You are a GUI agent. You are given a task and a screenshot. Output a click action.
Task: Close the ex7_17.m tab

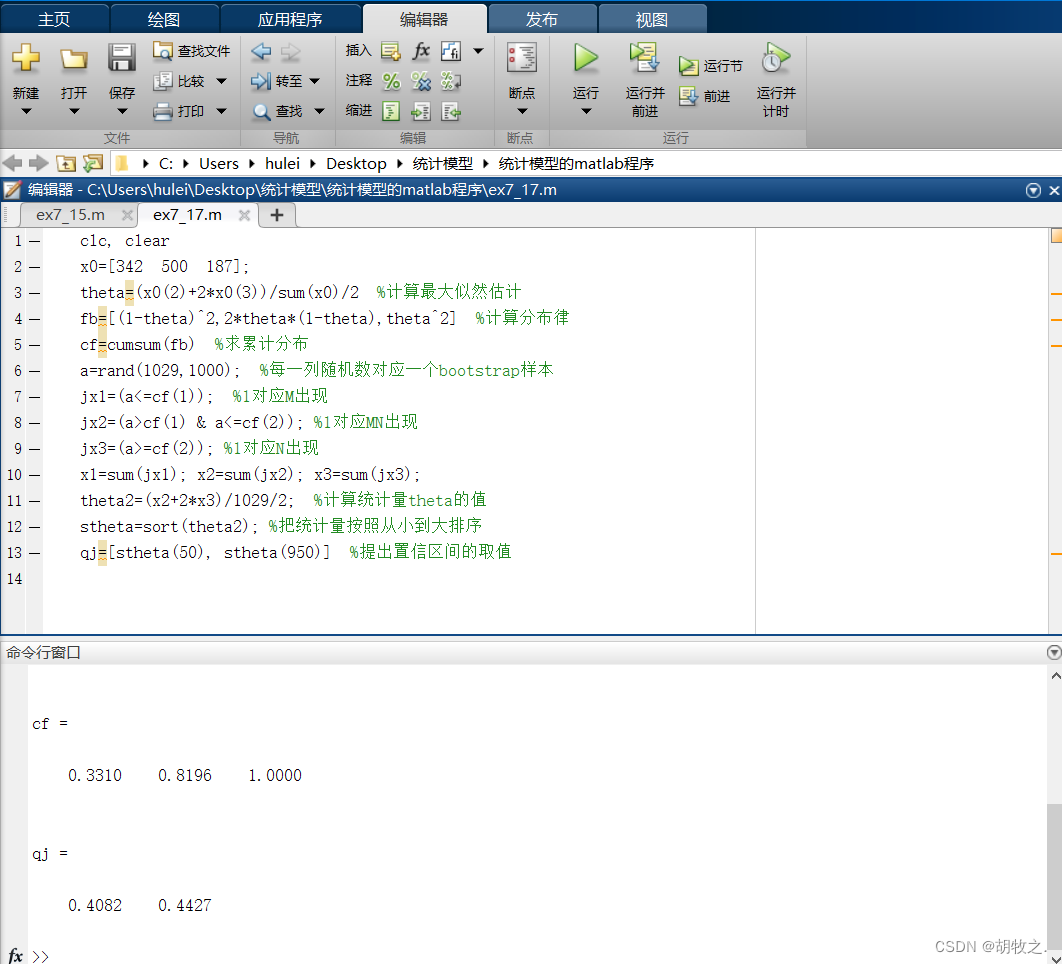click(245, 215)
